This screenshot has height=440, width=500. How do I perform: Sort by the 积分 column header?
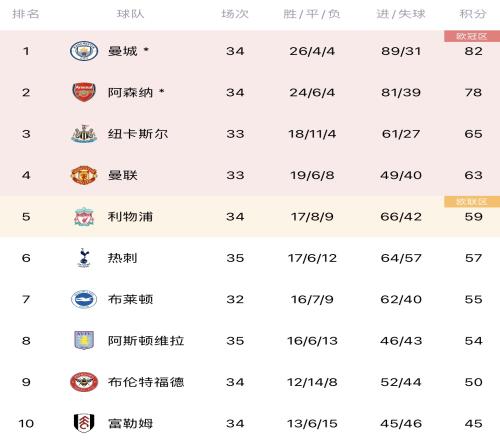pyautogui.click(x=473, y=14)
